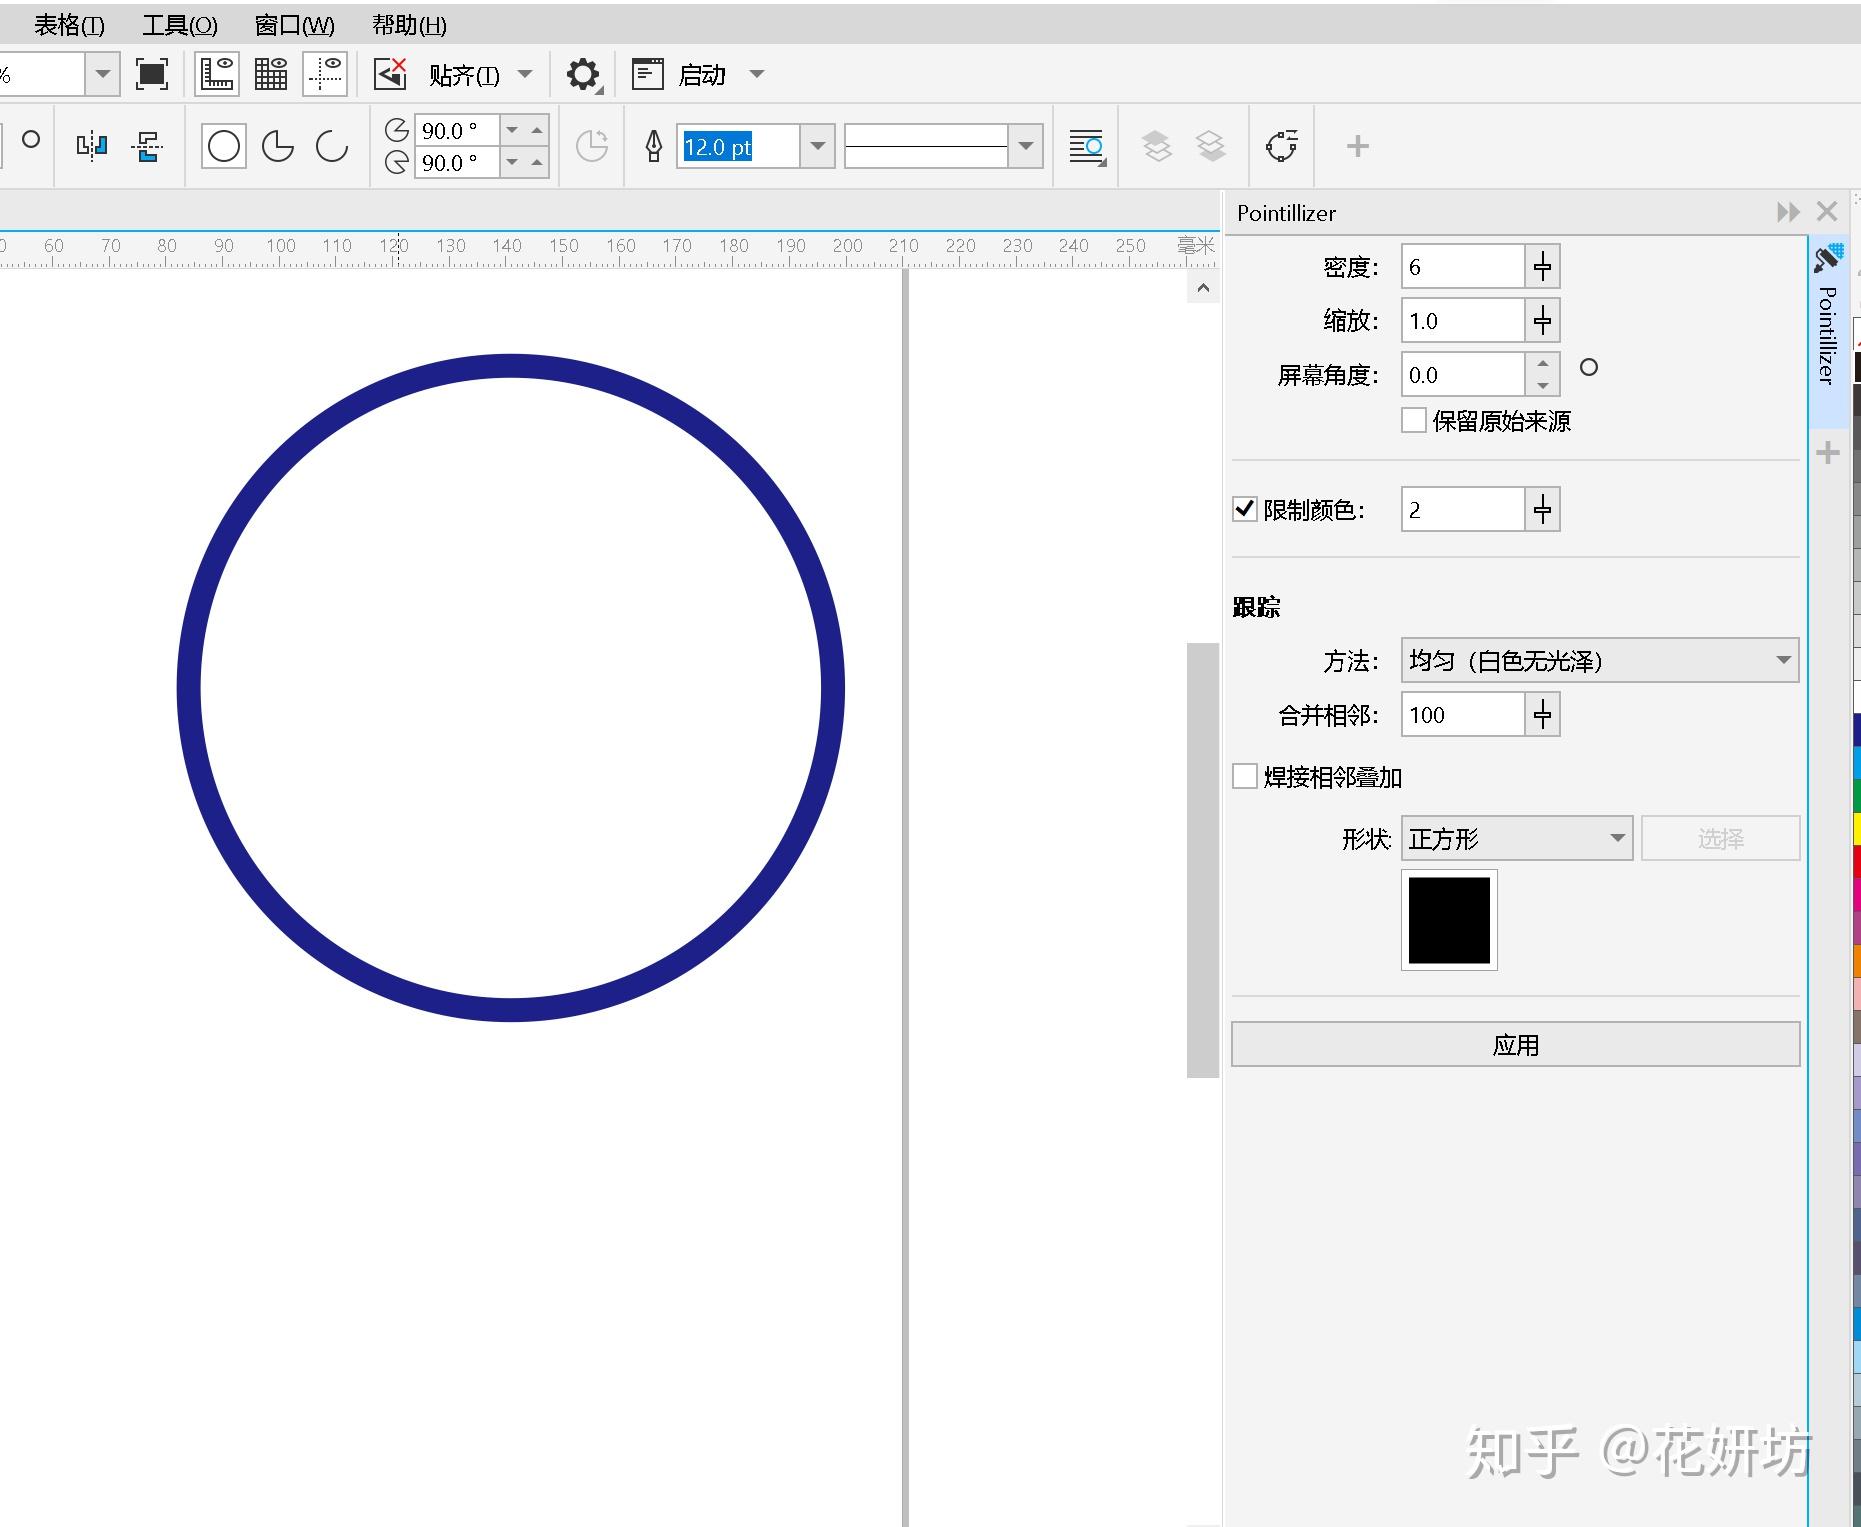Screen dimensions: 1861x1527
Task: Enable the 保留原始来源 checkbox
Action: coord(1414,420)
